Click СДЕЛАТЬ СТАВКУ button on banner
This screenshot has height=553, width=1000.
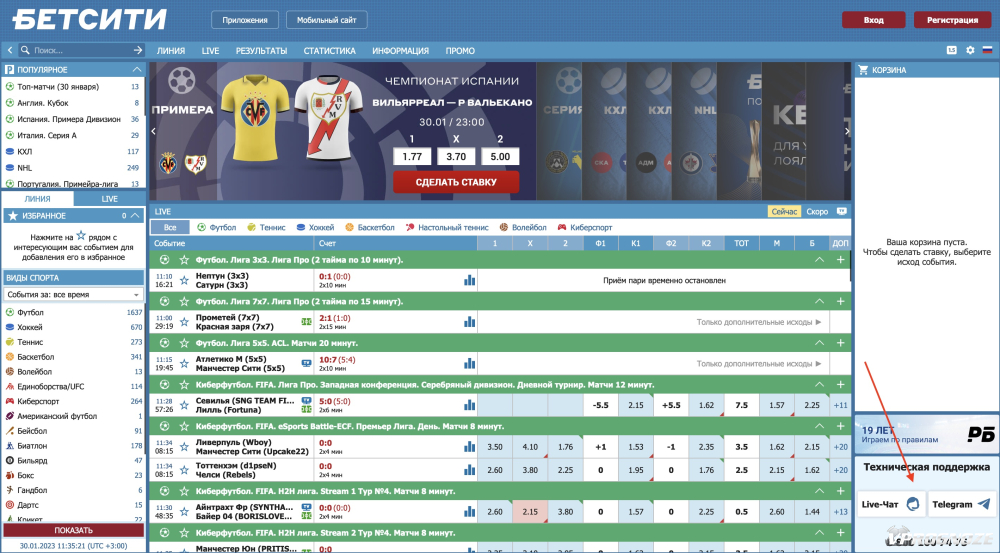pyautogui.click(x=456, y=182)
